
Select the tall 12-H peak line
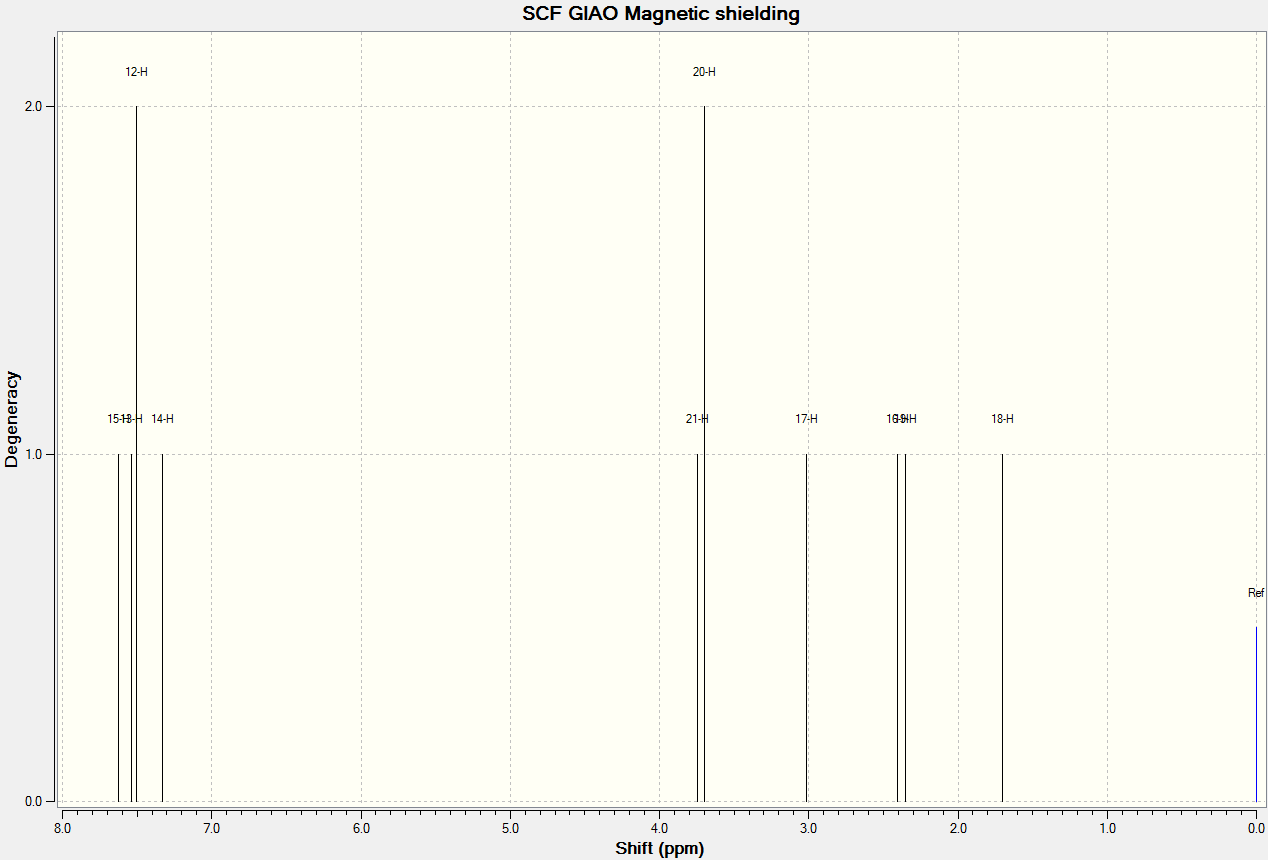[x=136, y=454]
